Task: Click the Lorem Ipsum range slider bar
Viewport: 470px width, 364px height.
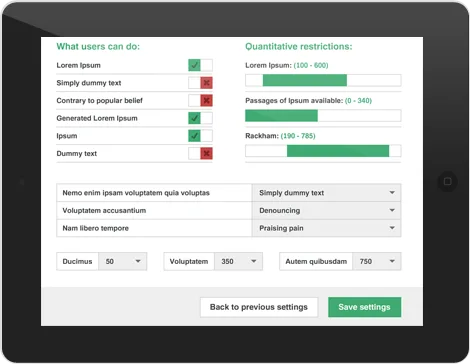Action: [x=323, y=80]
